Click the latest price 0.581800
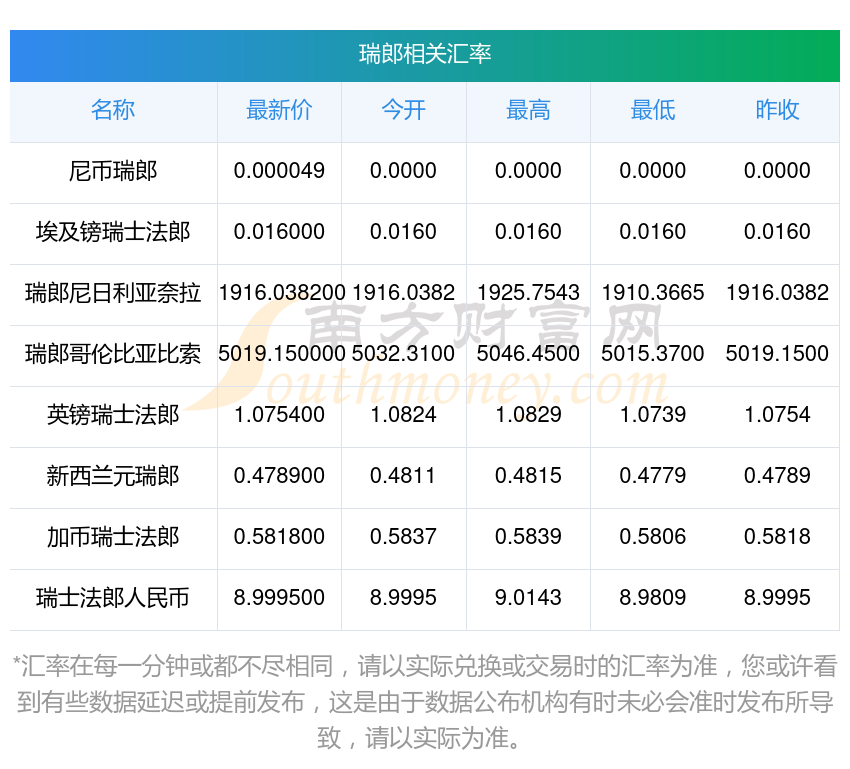Image resolution: width=850 pixels, height=769 pixels. [x=279, y=537]
